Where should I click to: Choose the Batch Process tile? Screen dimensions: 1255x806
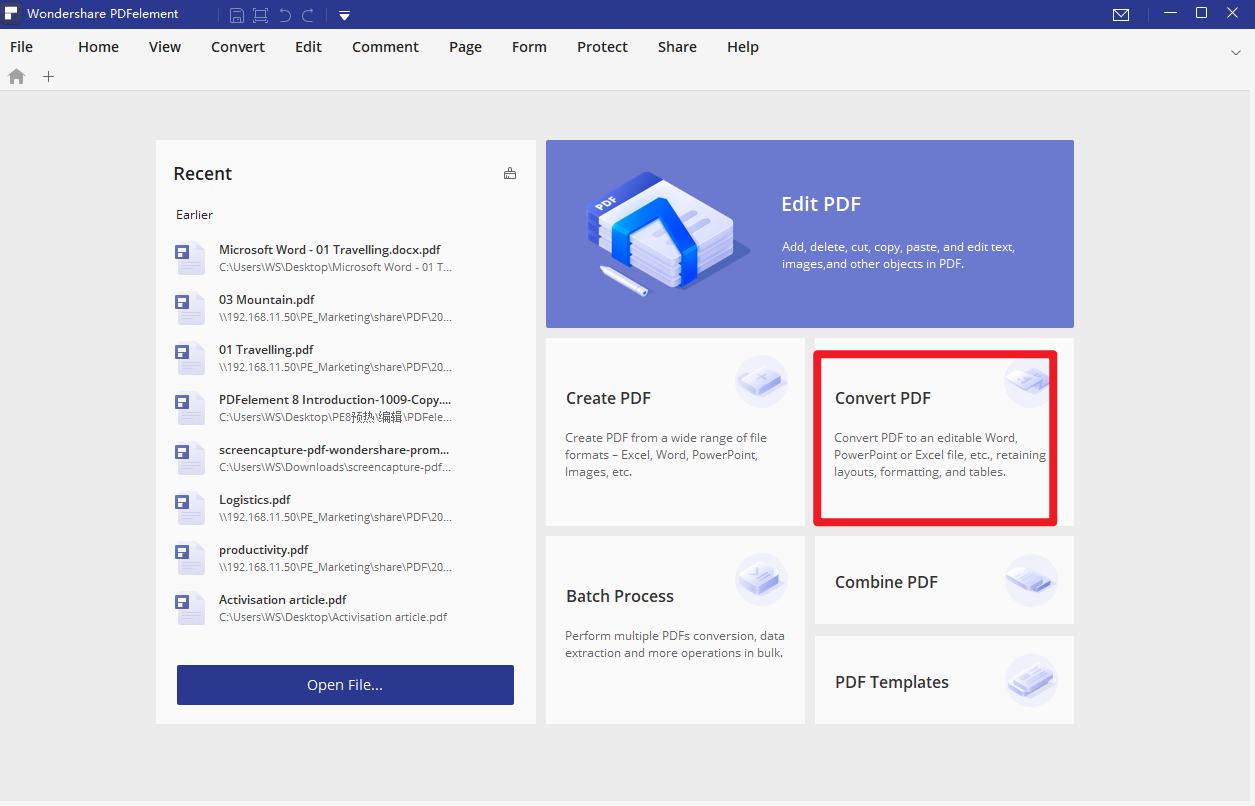pyautogui.click(x=675, y=629)
